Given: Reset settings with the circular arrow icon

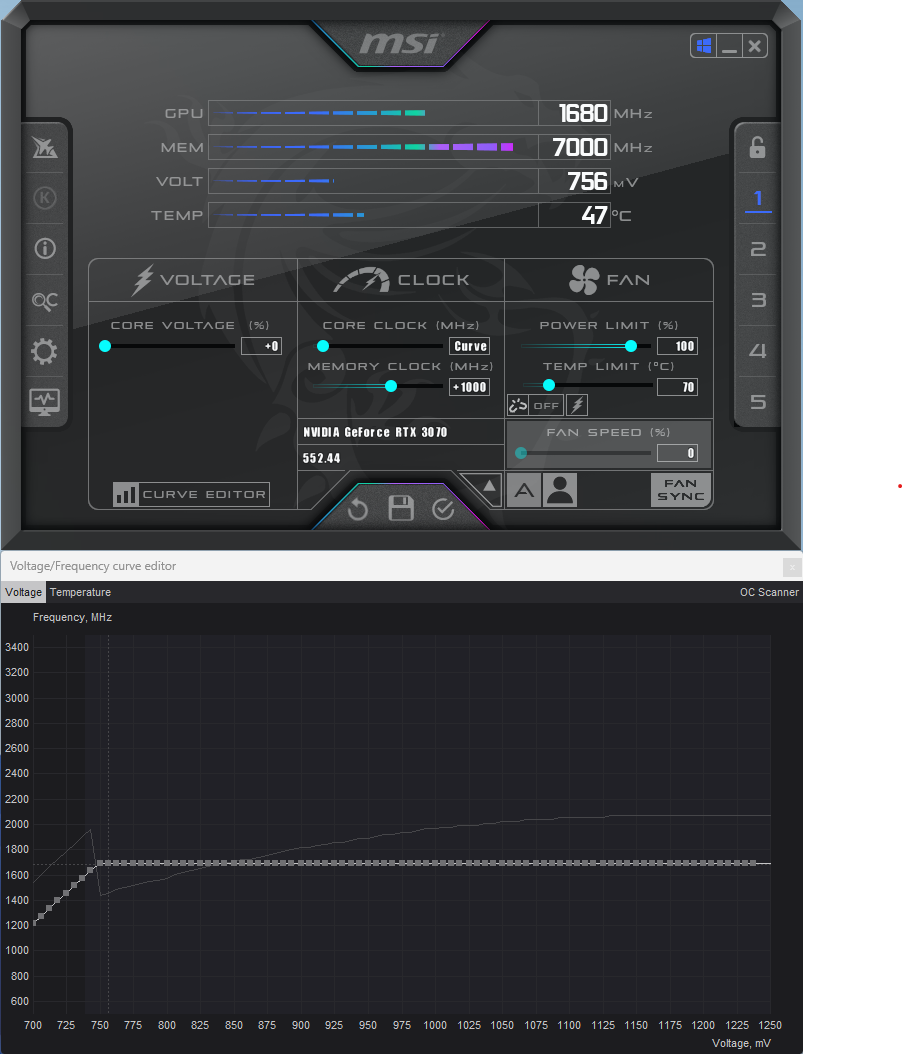Looking at the screenshot, I should pyautogui.click(x=357, y=508).
